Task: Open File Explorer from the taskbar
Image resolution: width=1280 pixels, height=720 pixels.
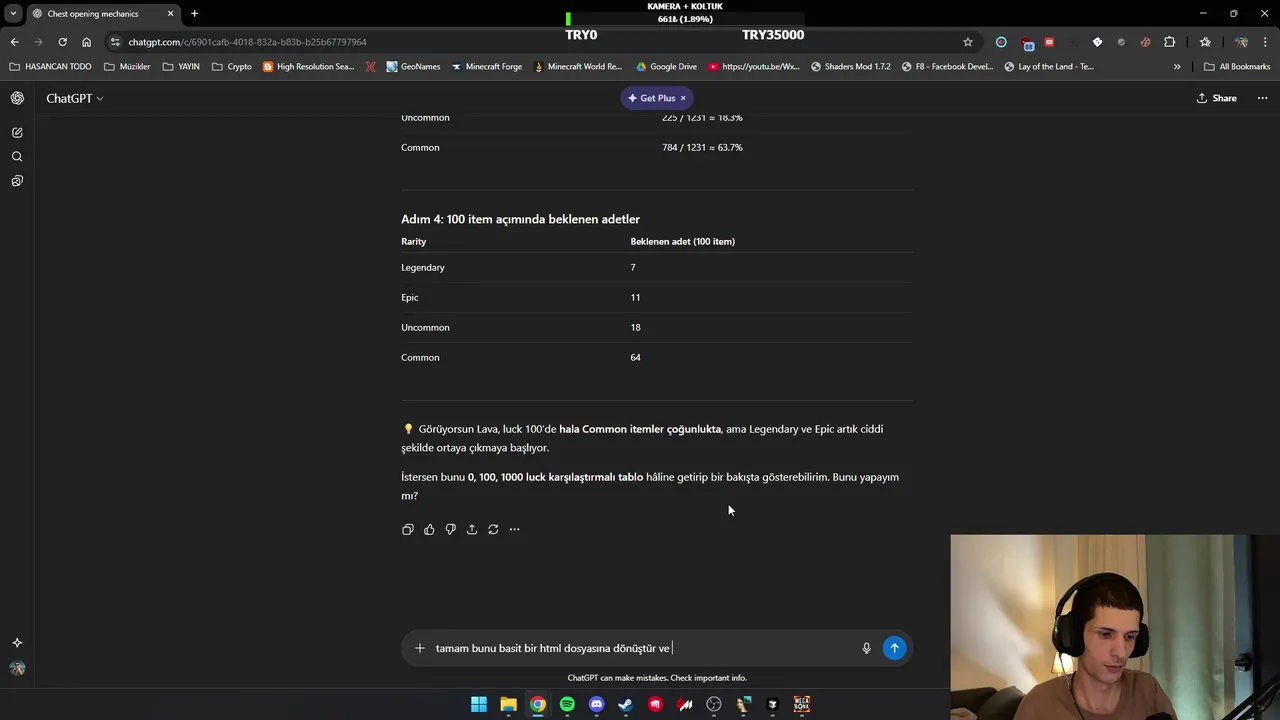Action: click(508, 705)
